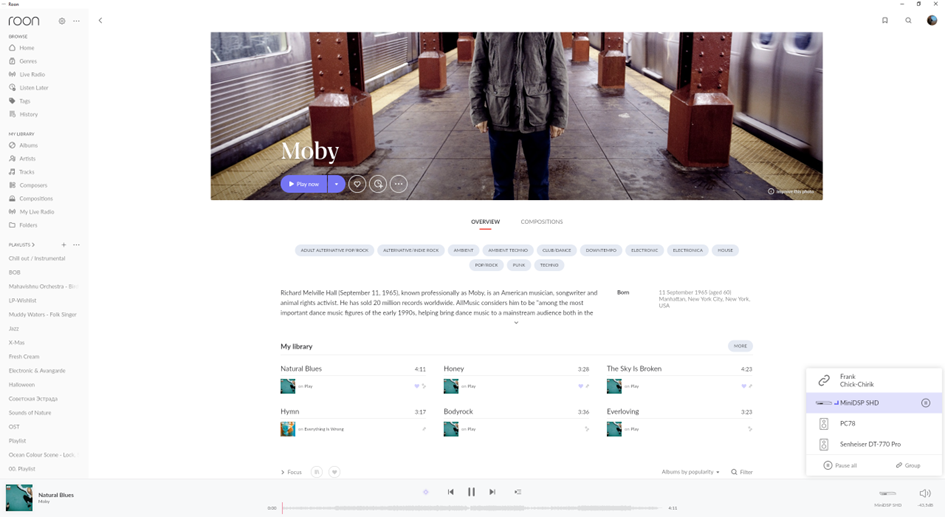This screenshot has height=517, width=945.
Task: Open zone picker MiniDSP SHD in playbar
Action: point(888,497)
